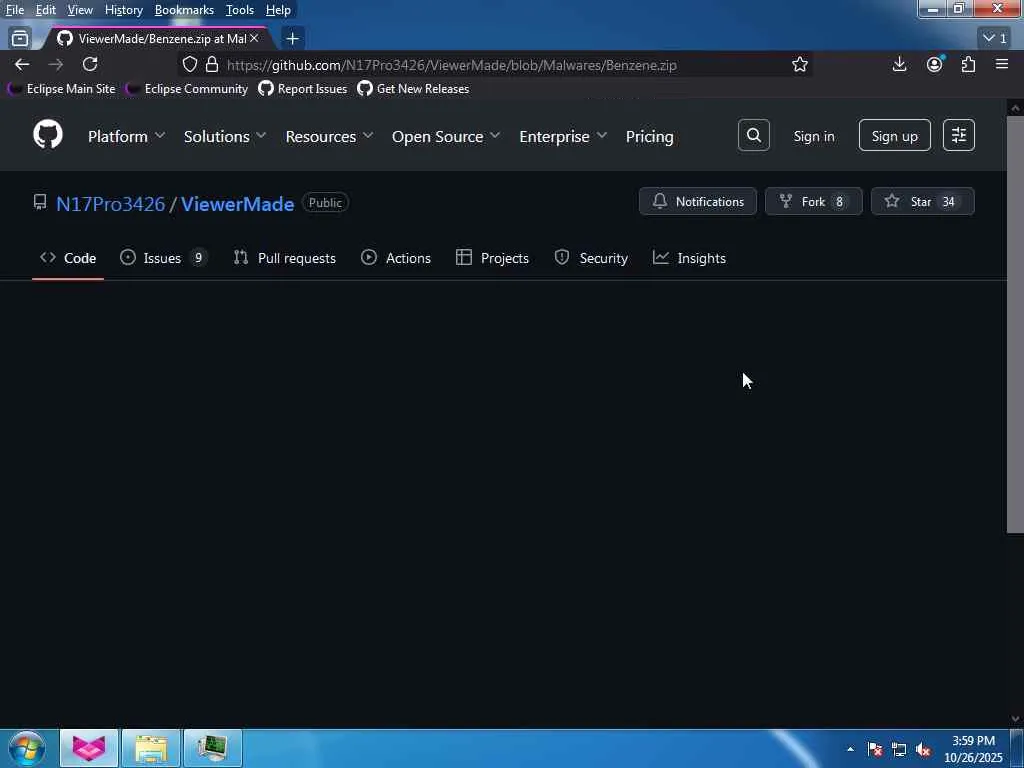1024x768 pixels.
Task: Click the Sign in link
Action: [x=814, y=136]
